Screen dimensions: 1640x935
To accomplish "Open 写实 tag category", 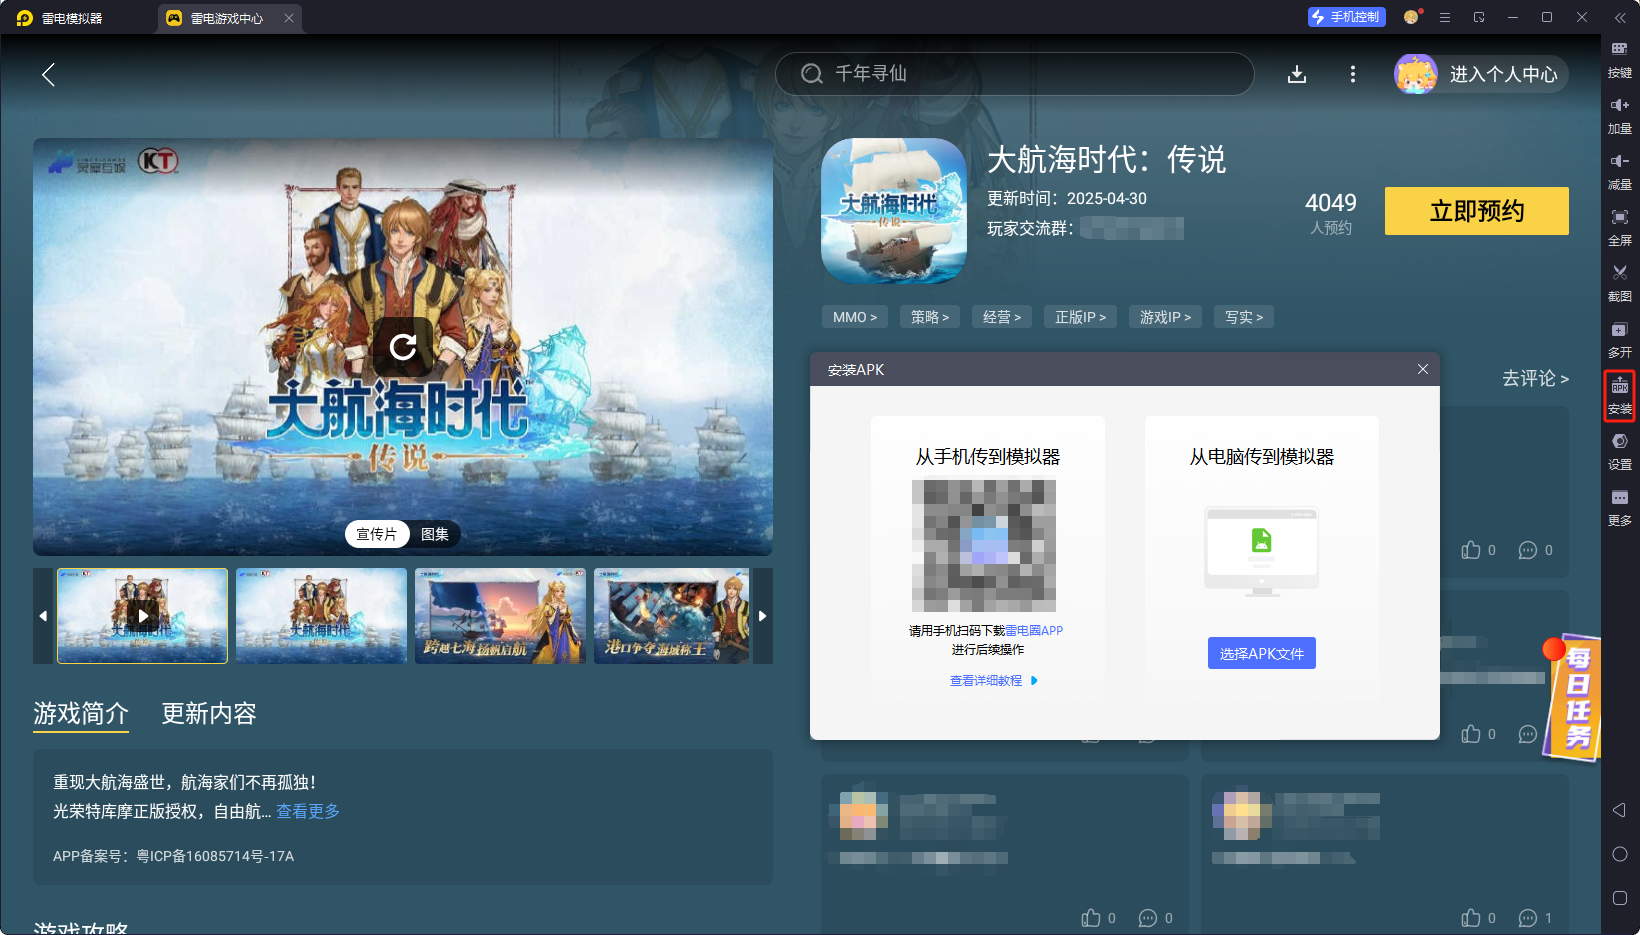I will click(1244, 317).
